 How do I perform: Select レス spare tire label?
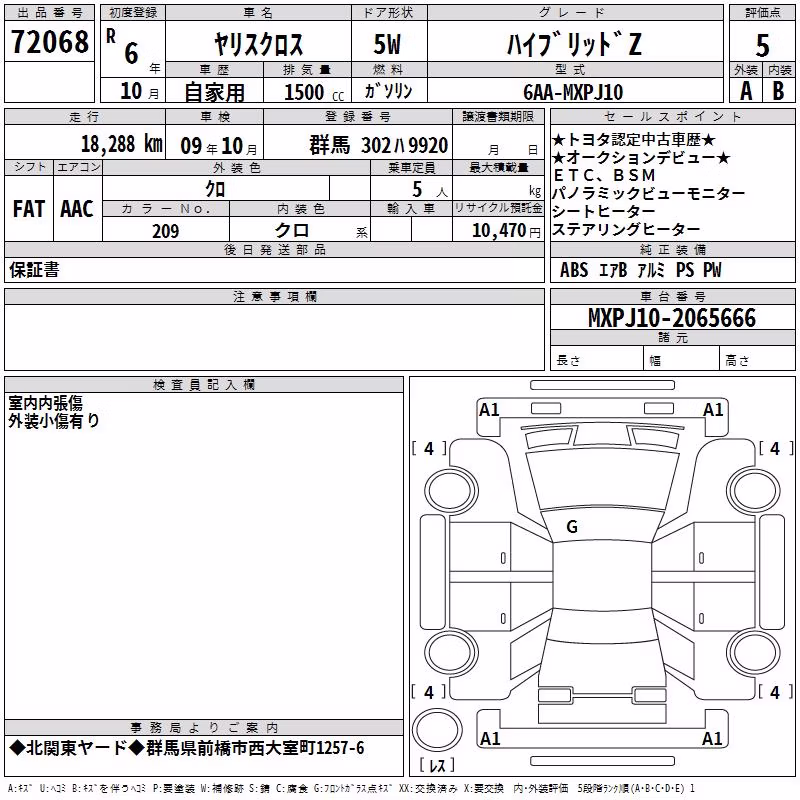(437, 765)
